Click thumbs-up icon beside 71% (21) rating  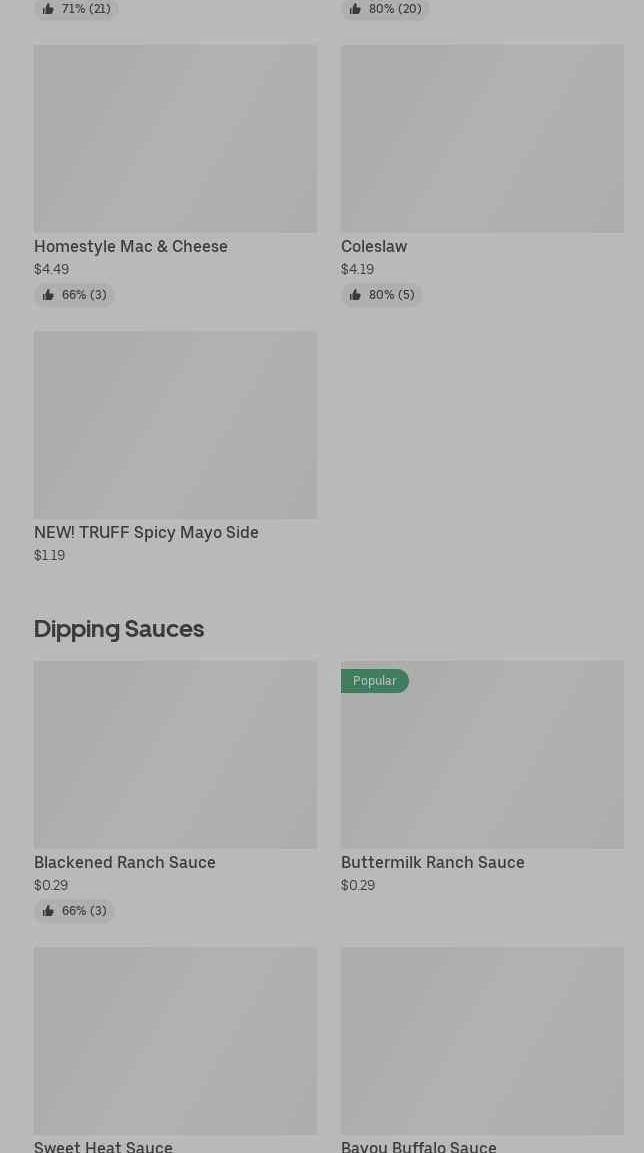tap(48, 9)
